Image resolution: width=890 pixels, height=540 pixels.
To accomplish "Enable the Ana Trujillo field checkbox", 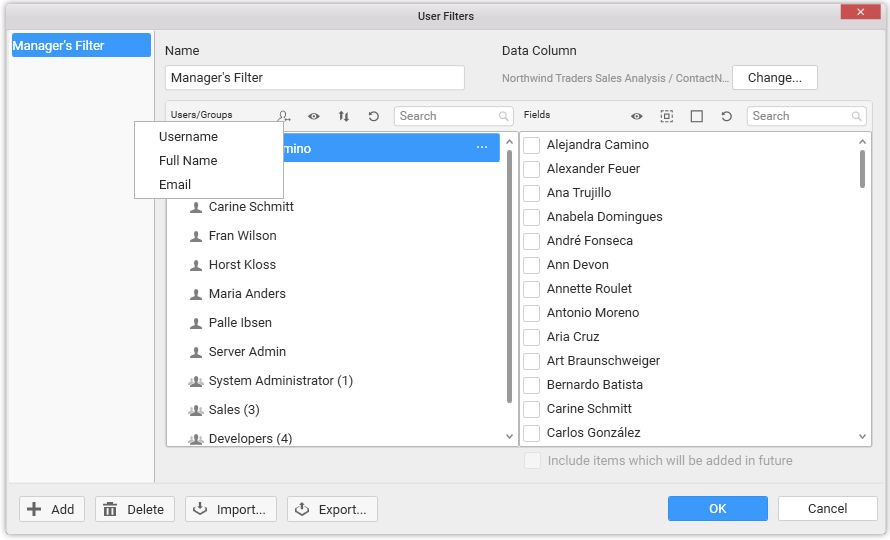I will coord(532,193).
